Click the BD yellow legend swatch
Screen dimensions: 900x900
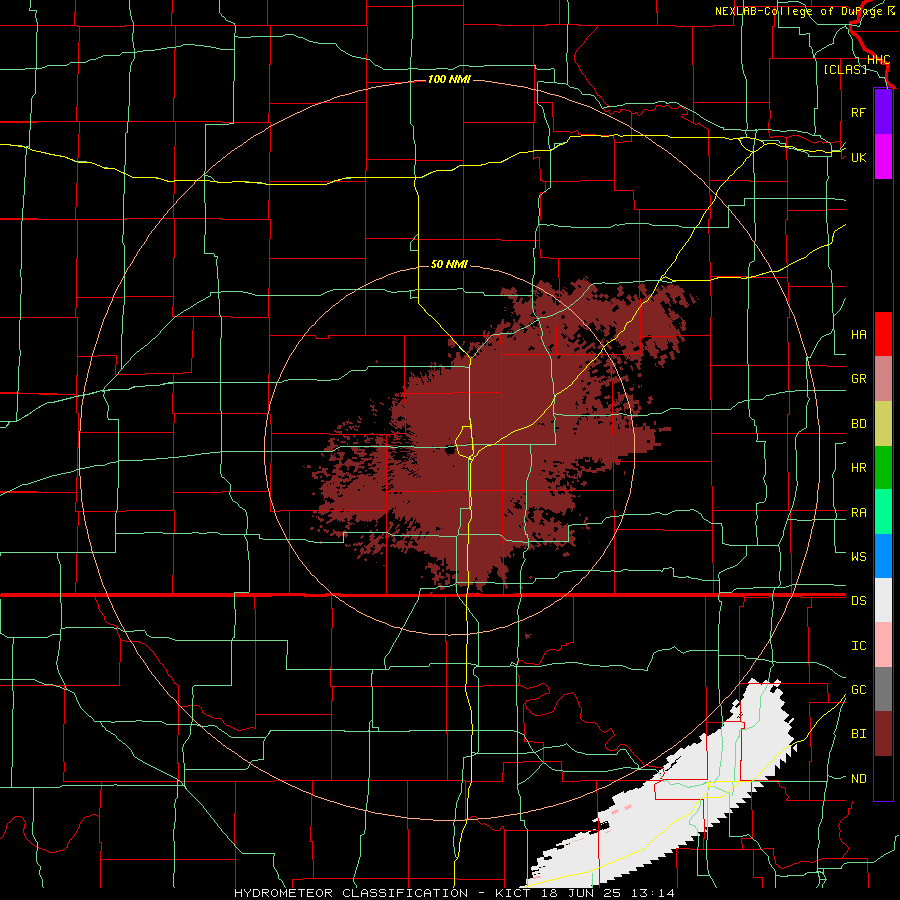click(x=883, y=424)
